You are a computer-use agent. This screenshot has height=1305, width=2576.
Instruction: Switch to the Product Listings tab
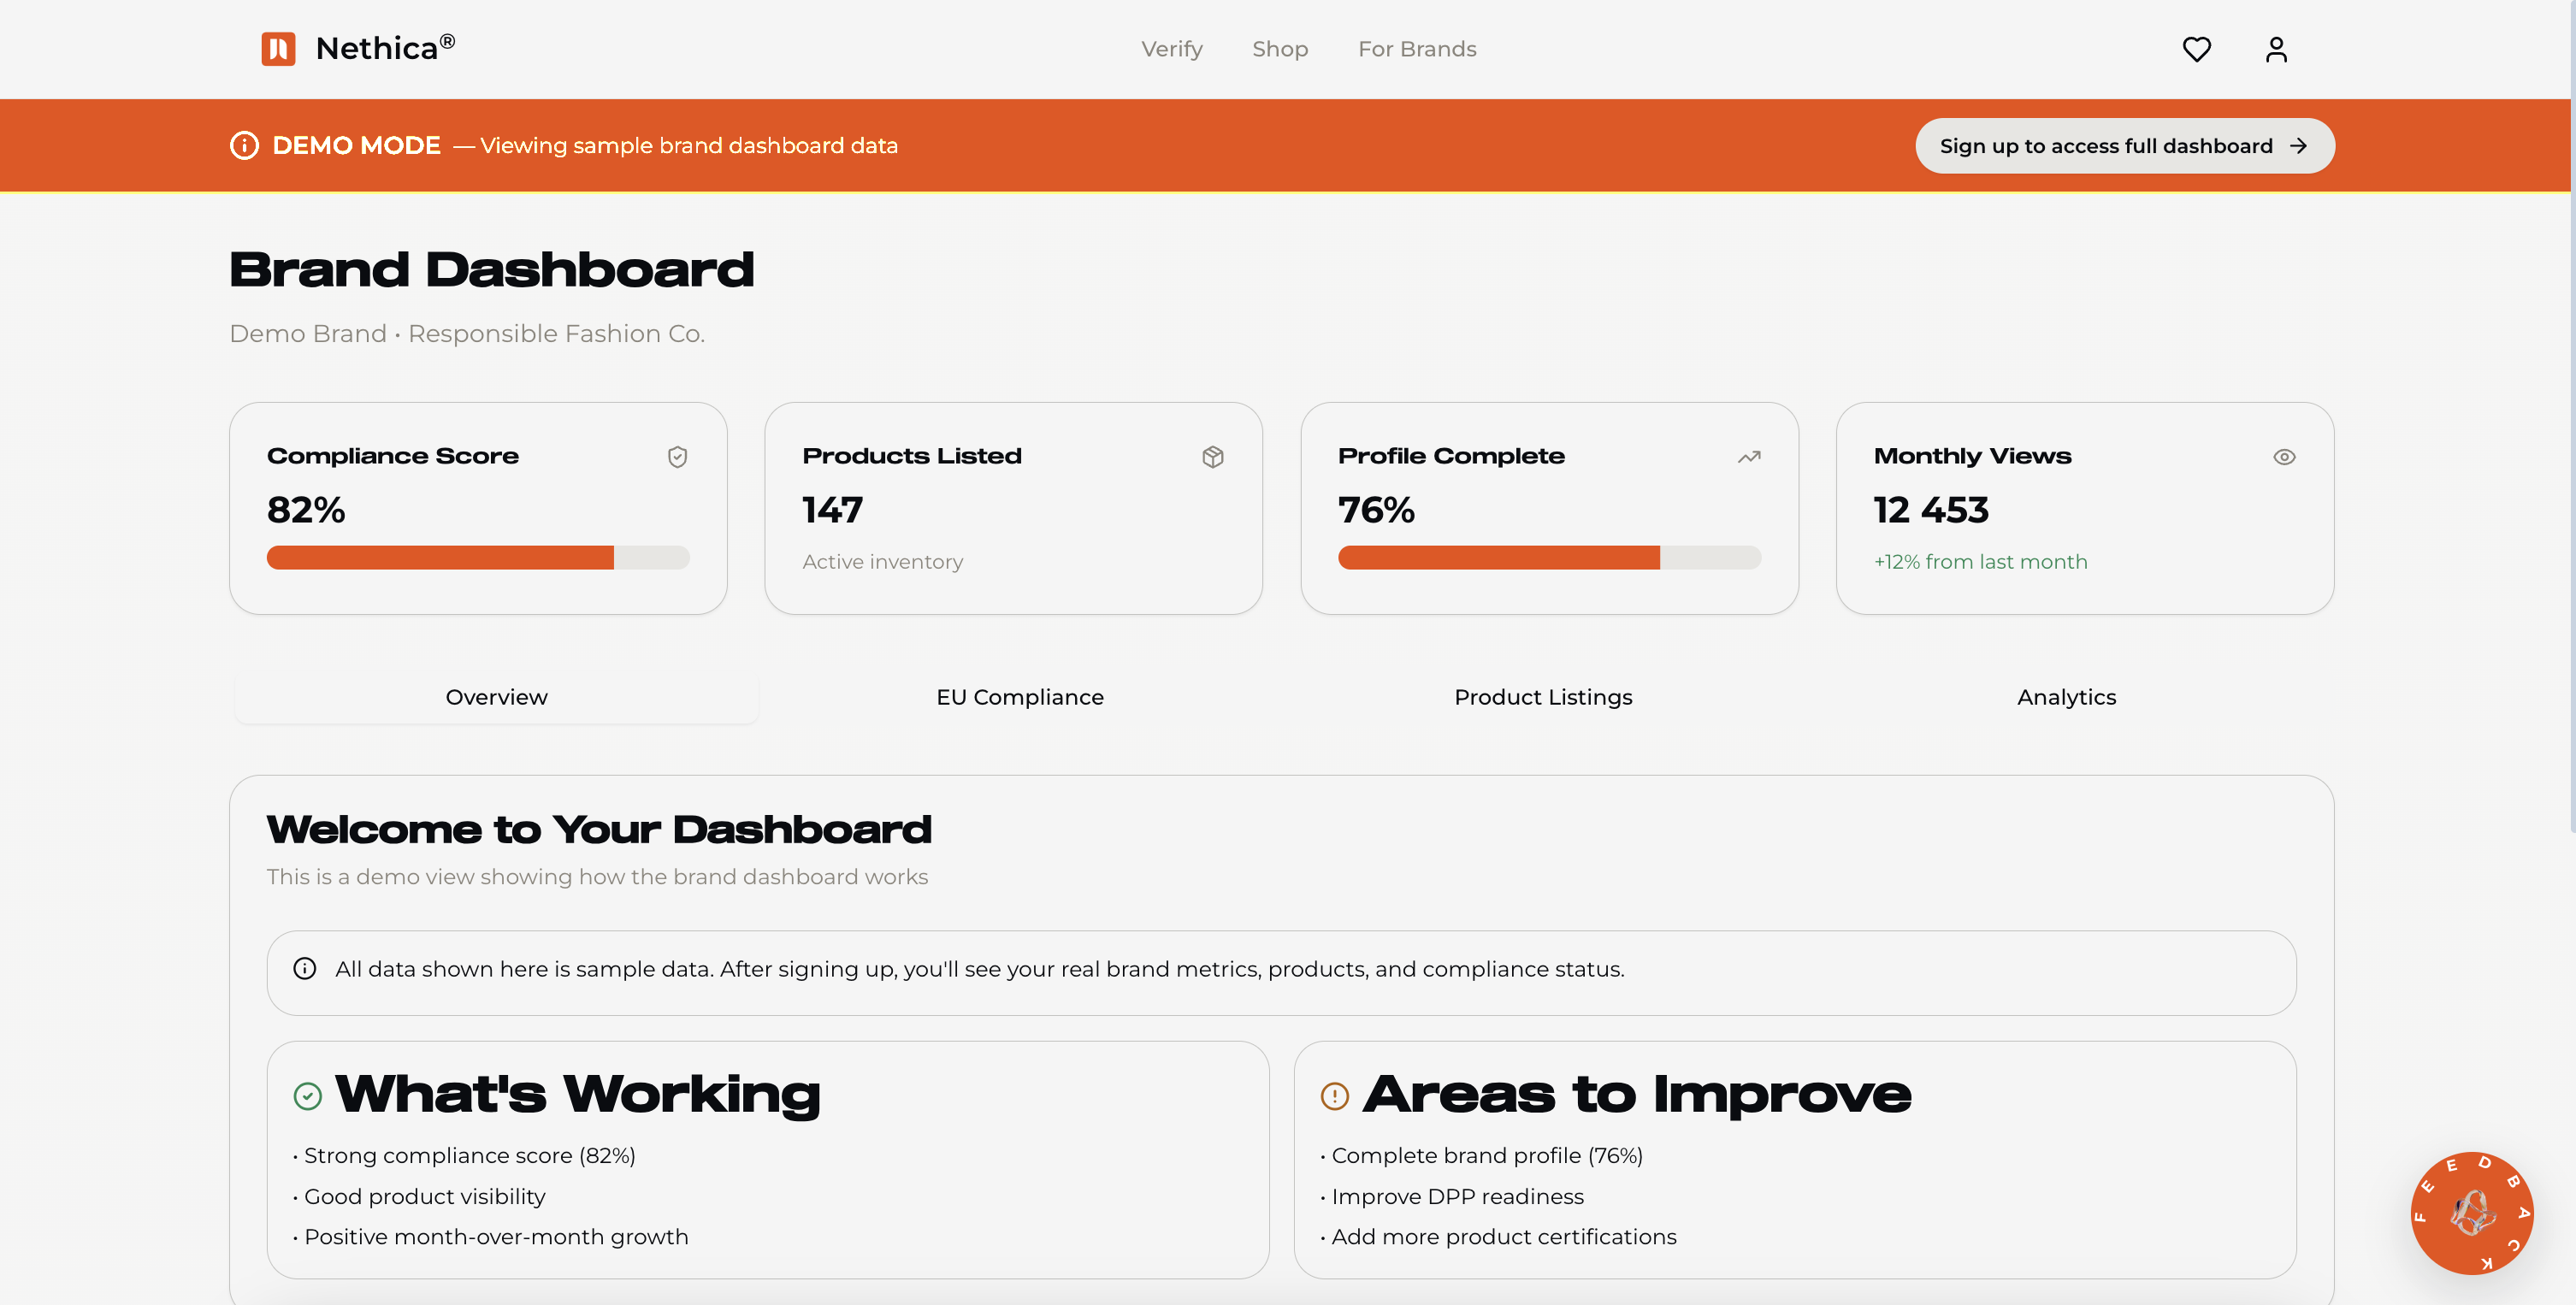pyautogui.click(x=1543, y=697)
